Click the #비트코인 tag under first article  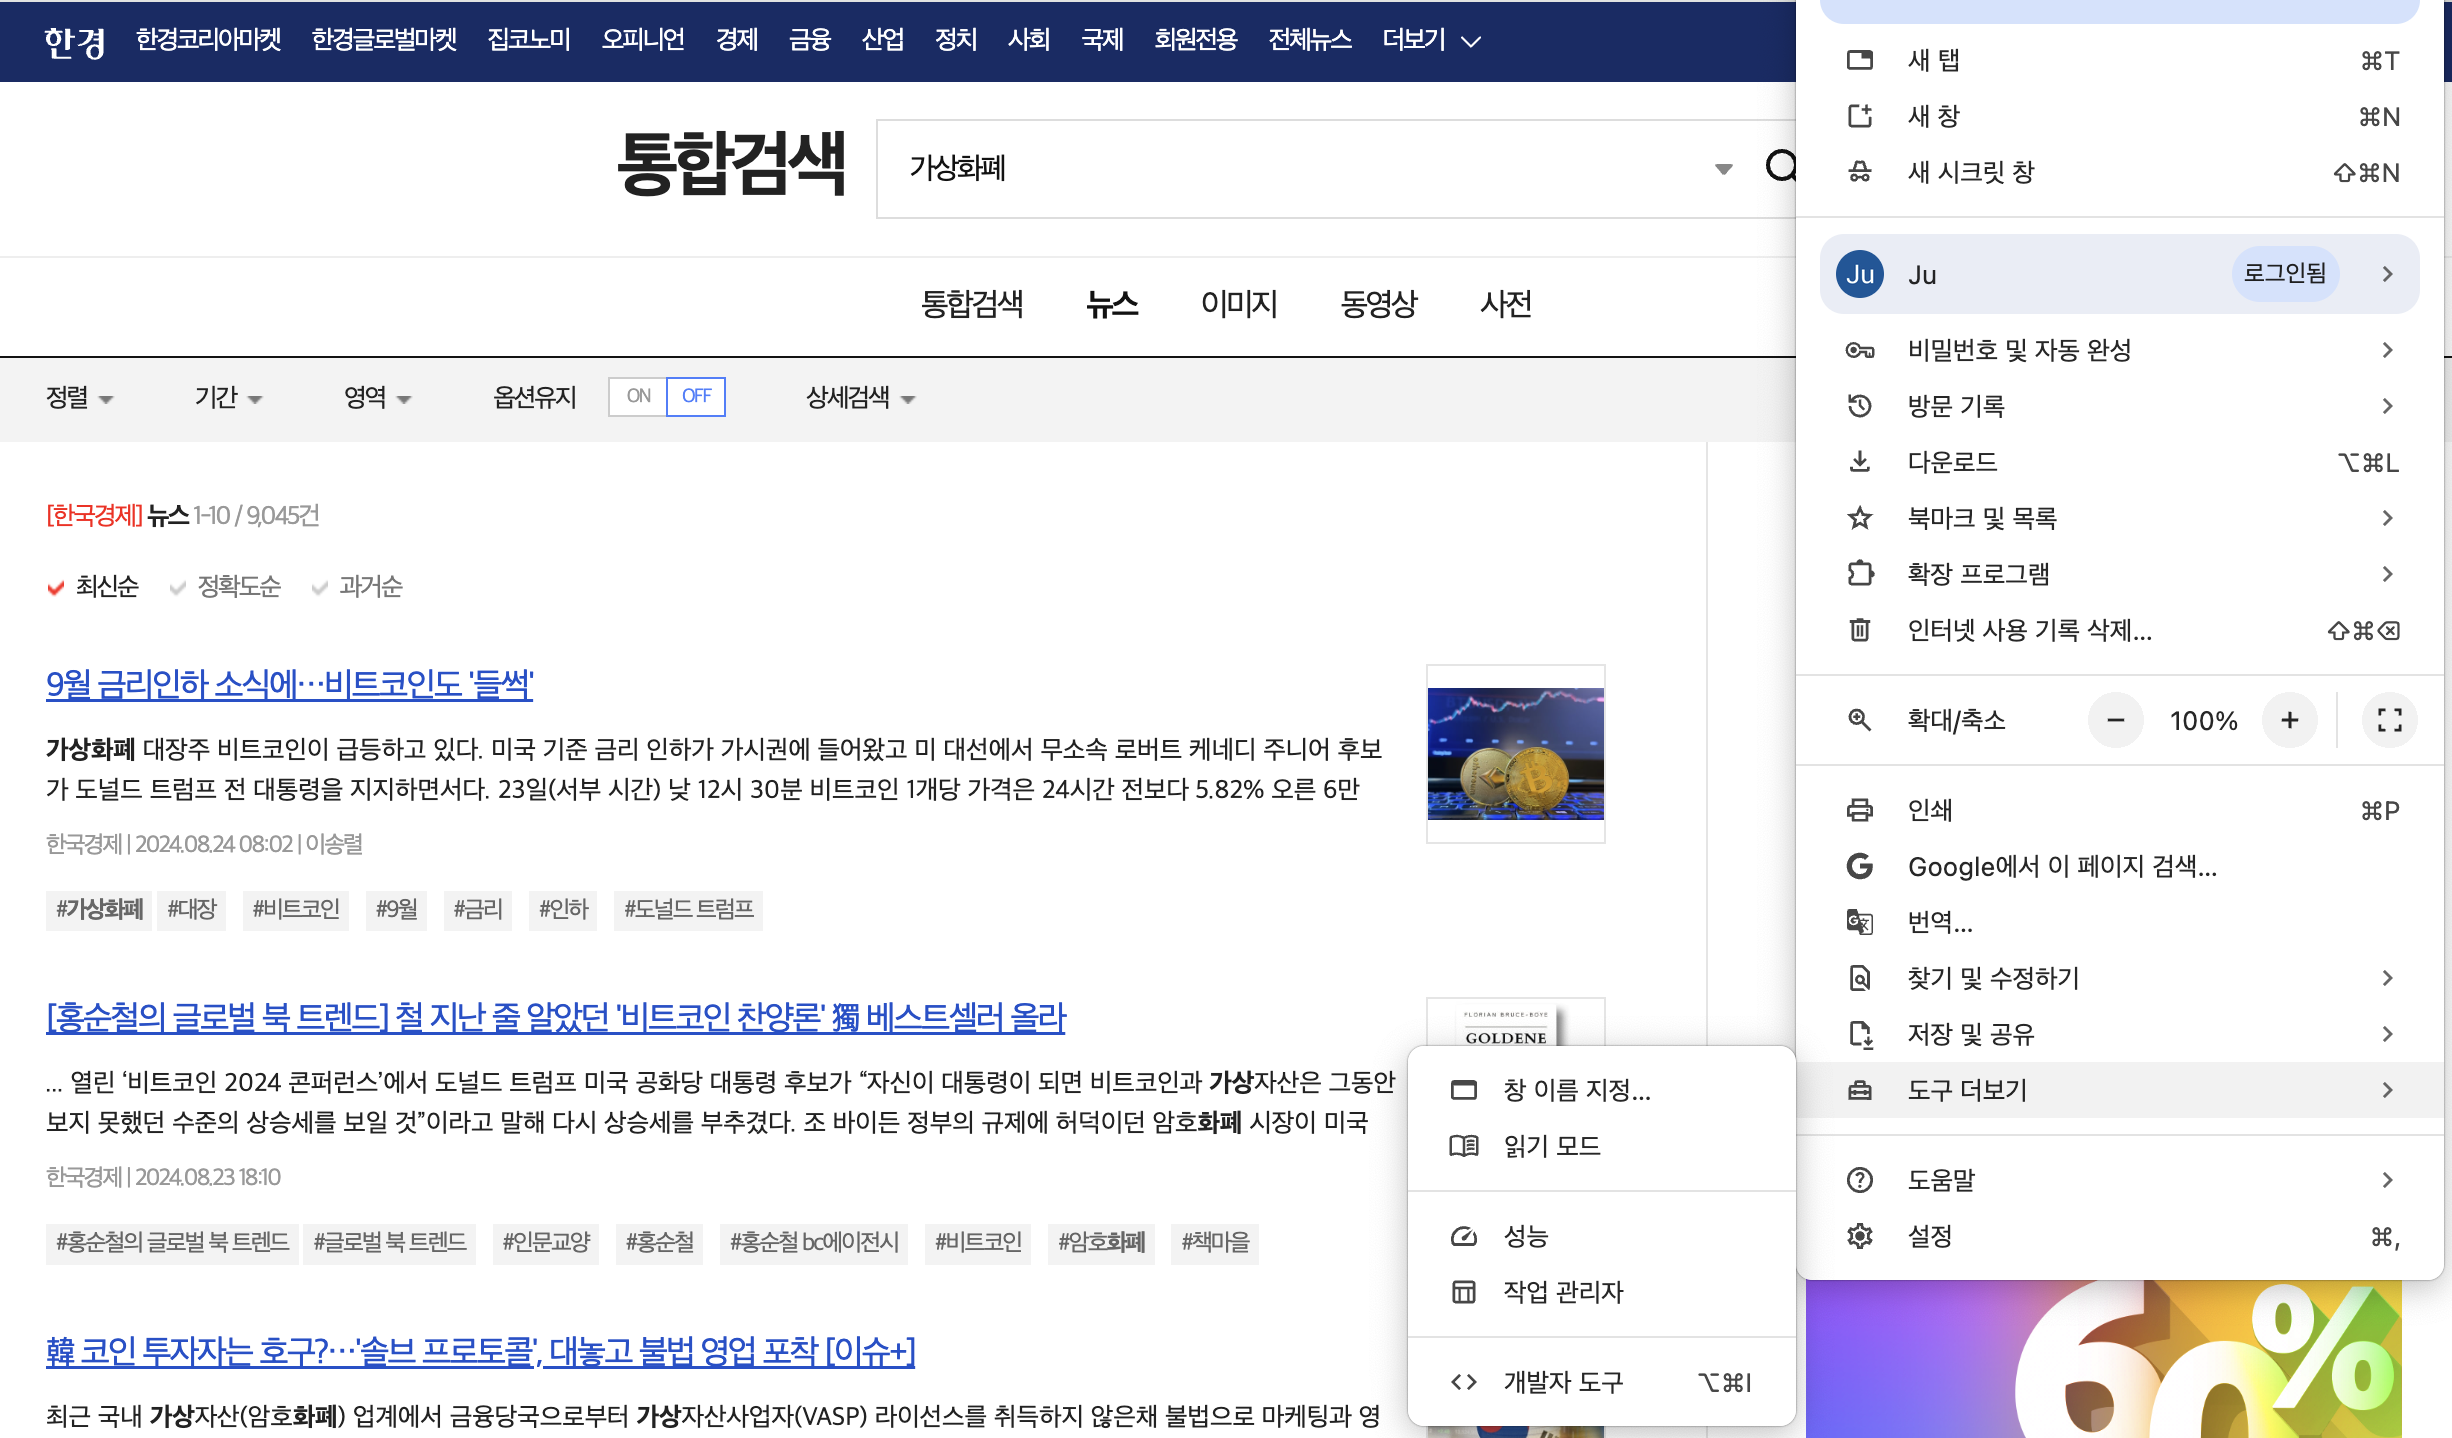pyautogui.click(x=296, y=909)
